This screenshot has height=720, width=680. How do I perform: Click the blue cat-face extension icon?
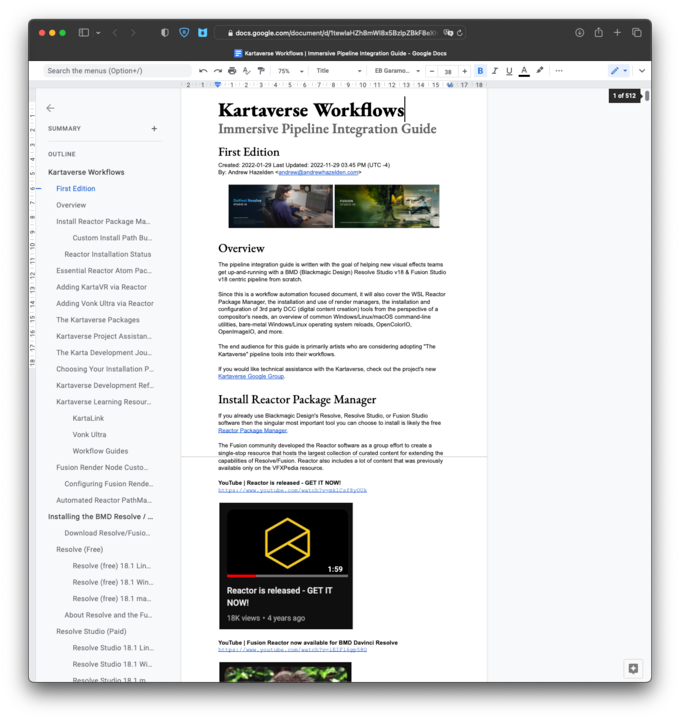(202, 33)
